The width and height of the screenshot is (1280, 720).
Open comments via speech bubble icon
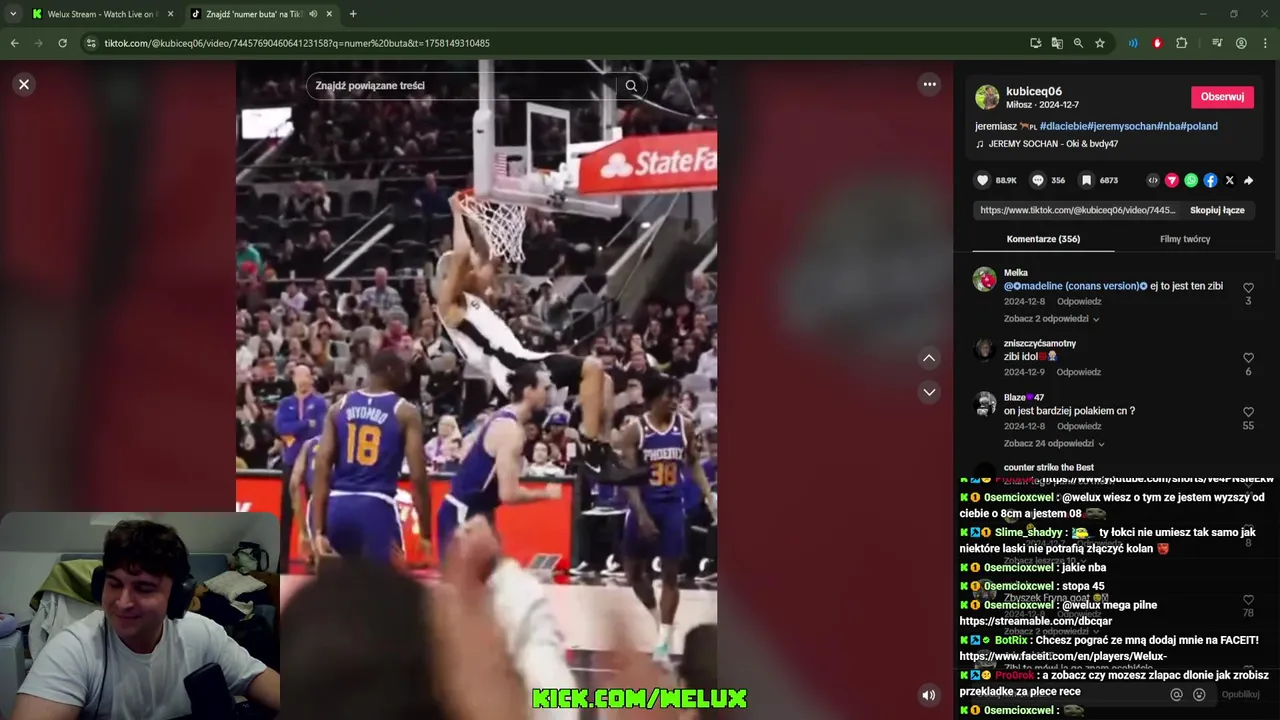pos(1038,180)
